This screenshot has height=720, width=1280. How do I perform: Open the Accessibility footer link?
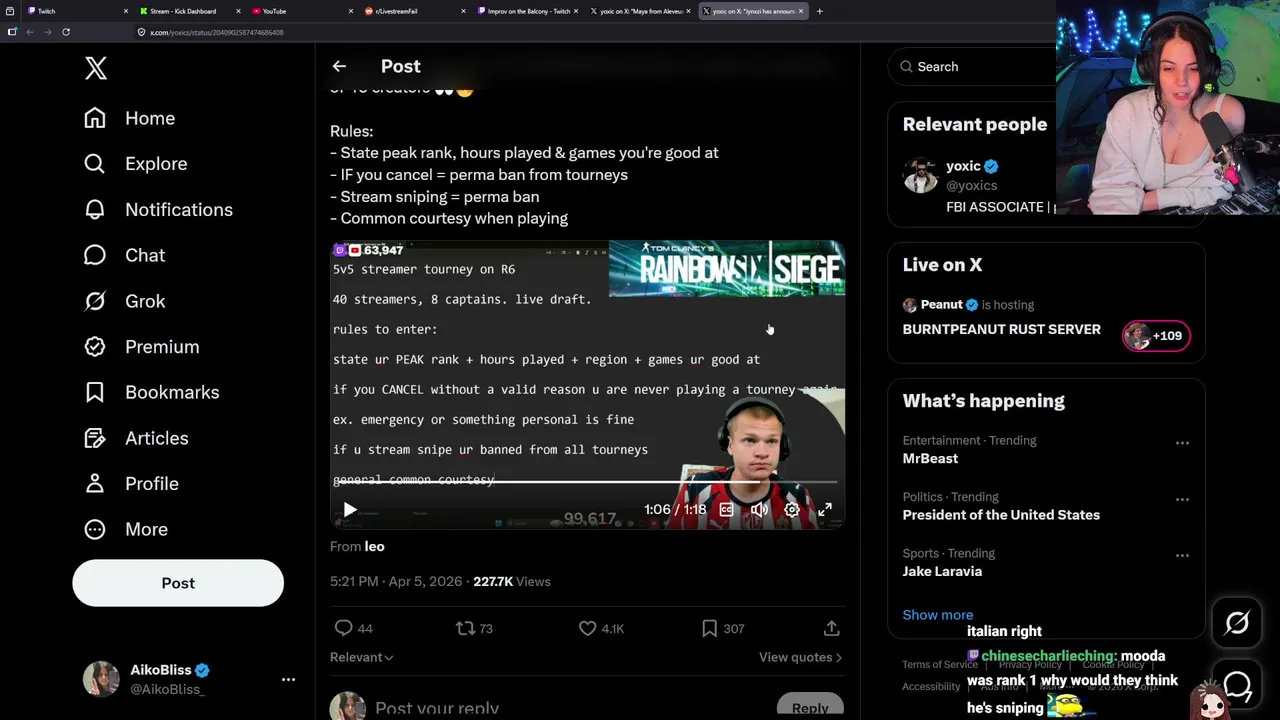coord(931,686)
